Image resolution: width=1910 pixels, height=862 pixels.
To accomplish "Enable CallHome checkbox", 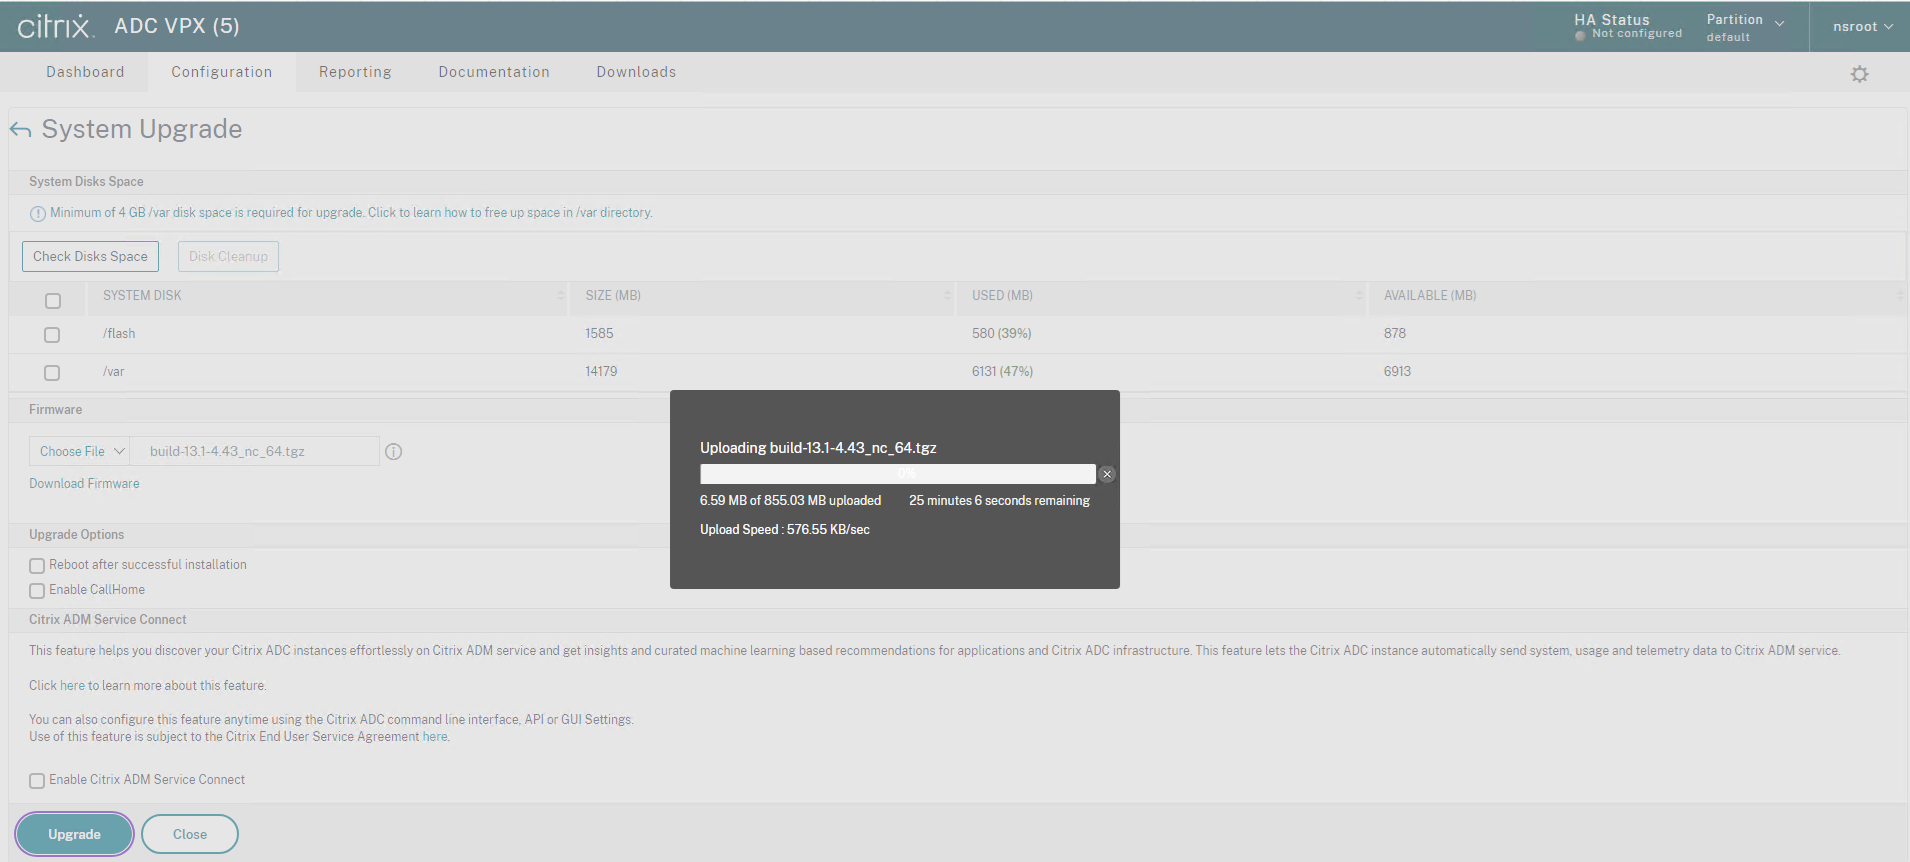I will click(x=37, y=591).
